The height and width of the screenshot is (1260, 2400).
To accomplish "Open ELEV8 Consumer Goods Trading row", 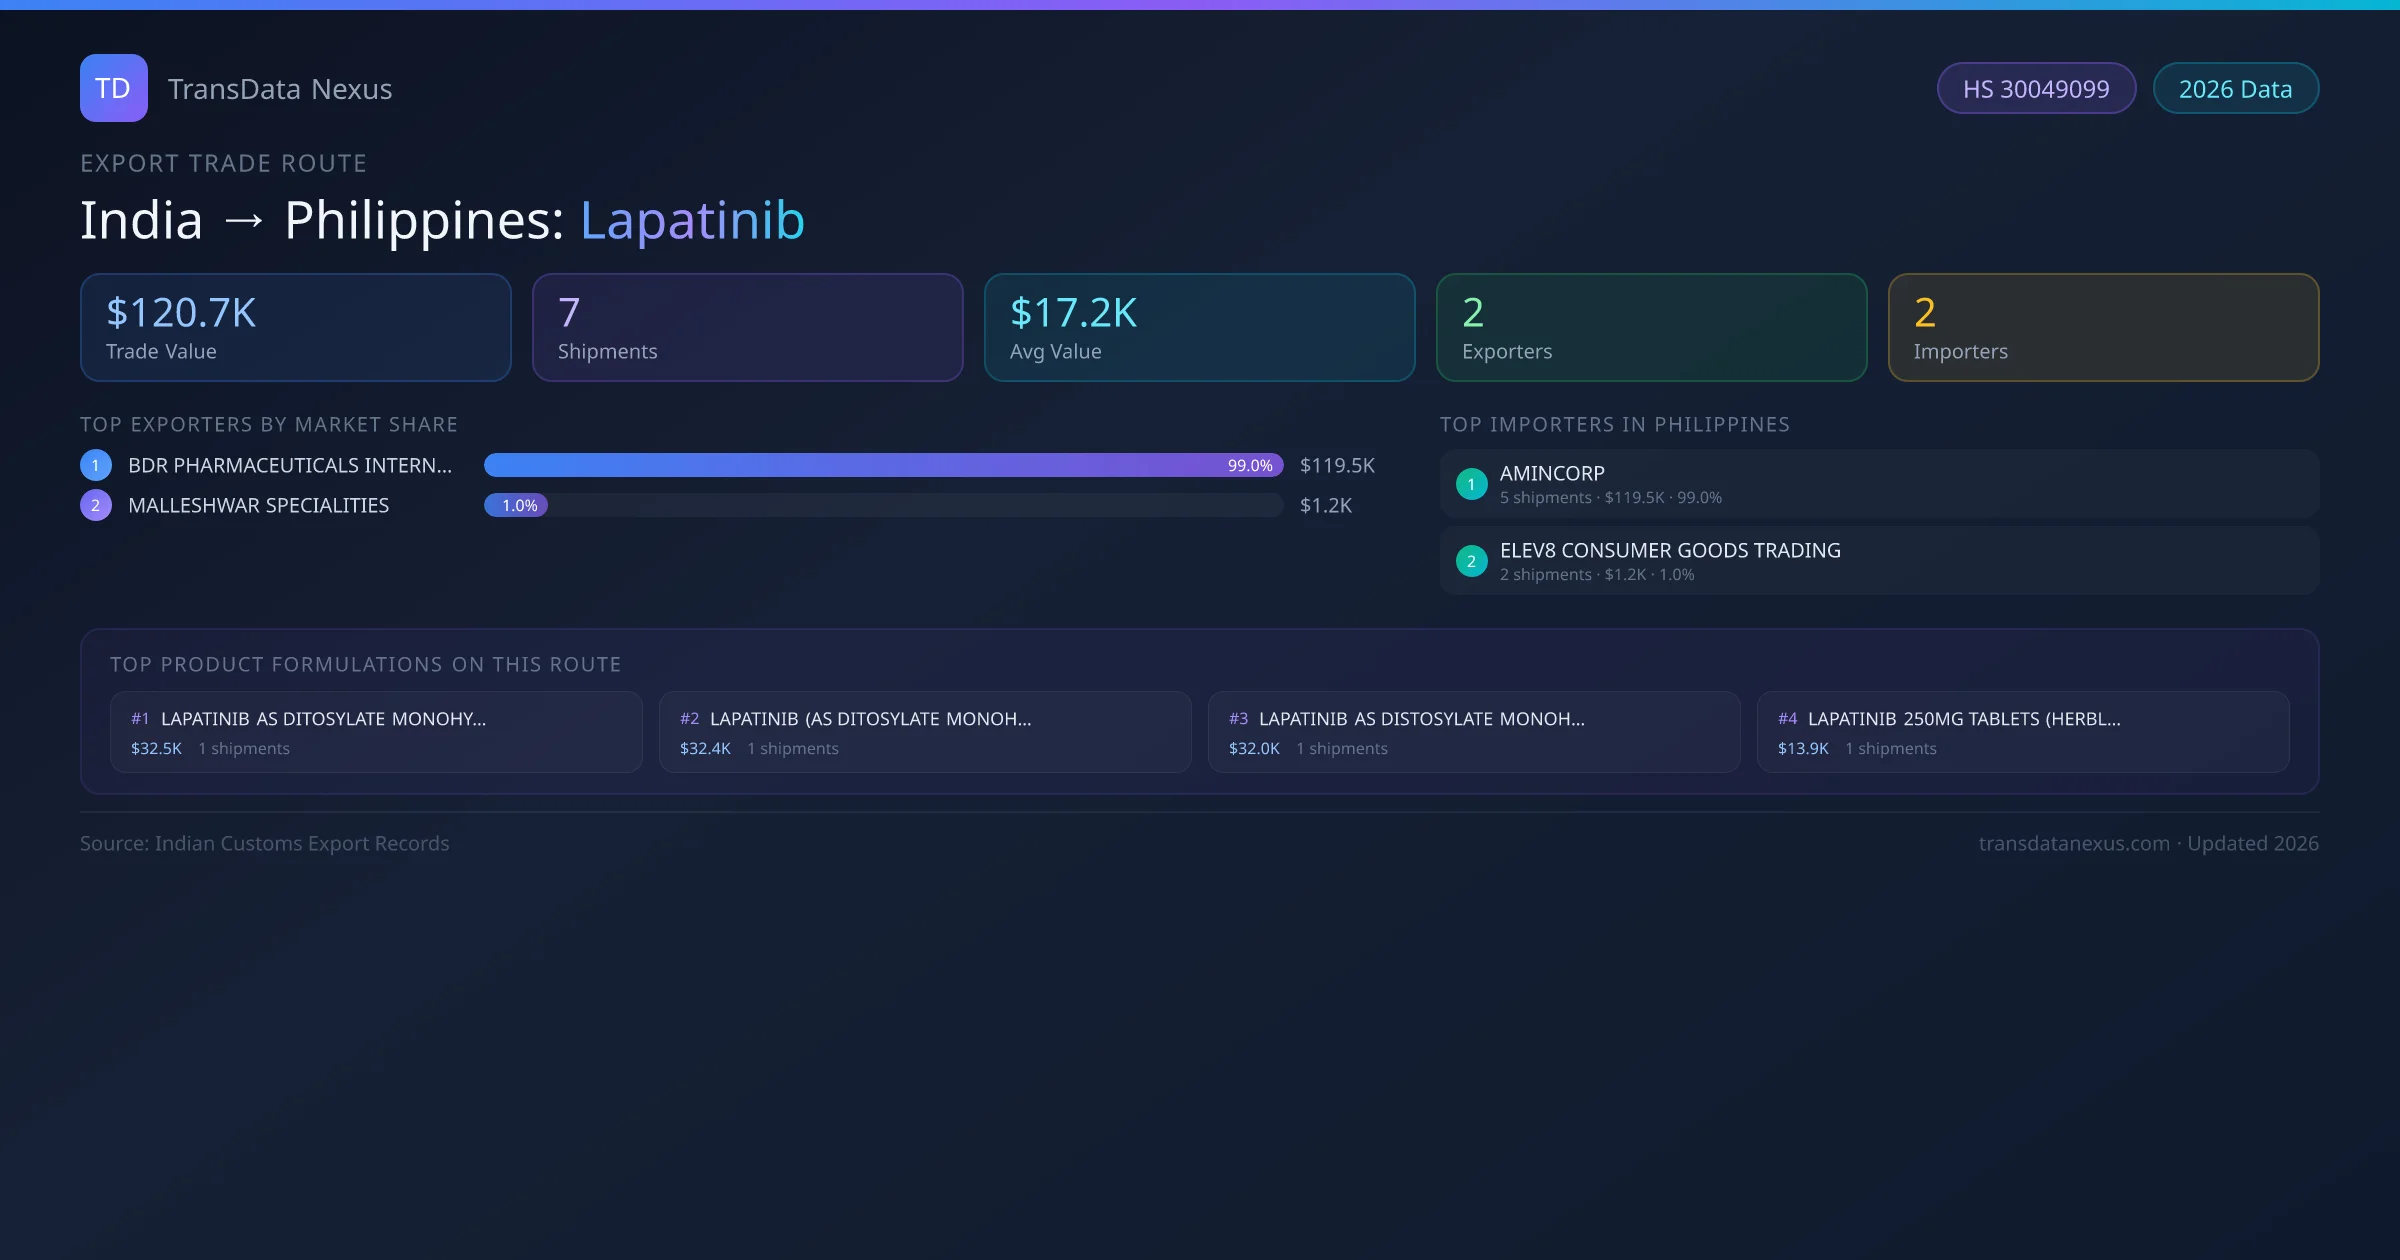I will coord(1879,561).
